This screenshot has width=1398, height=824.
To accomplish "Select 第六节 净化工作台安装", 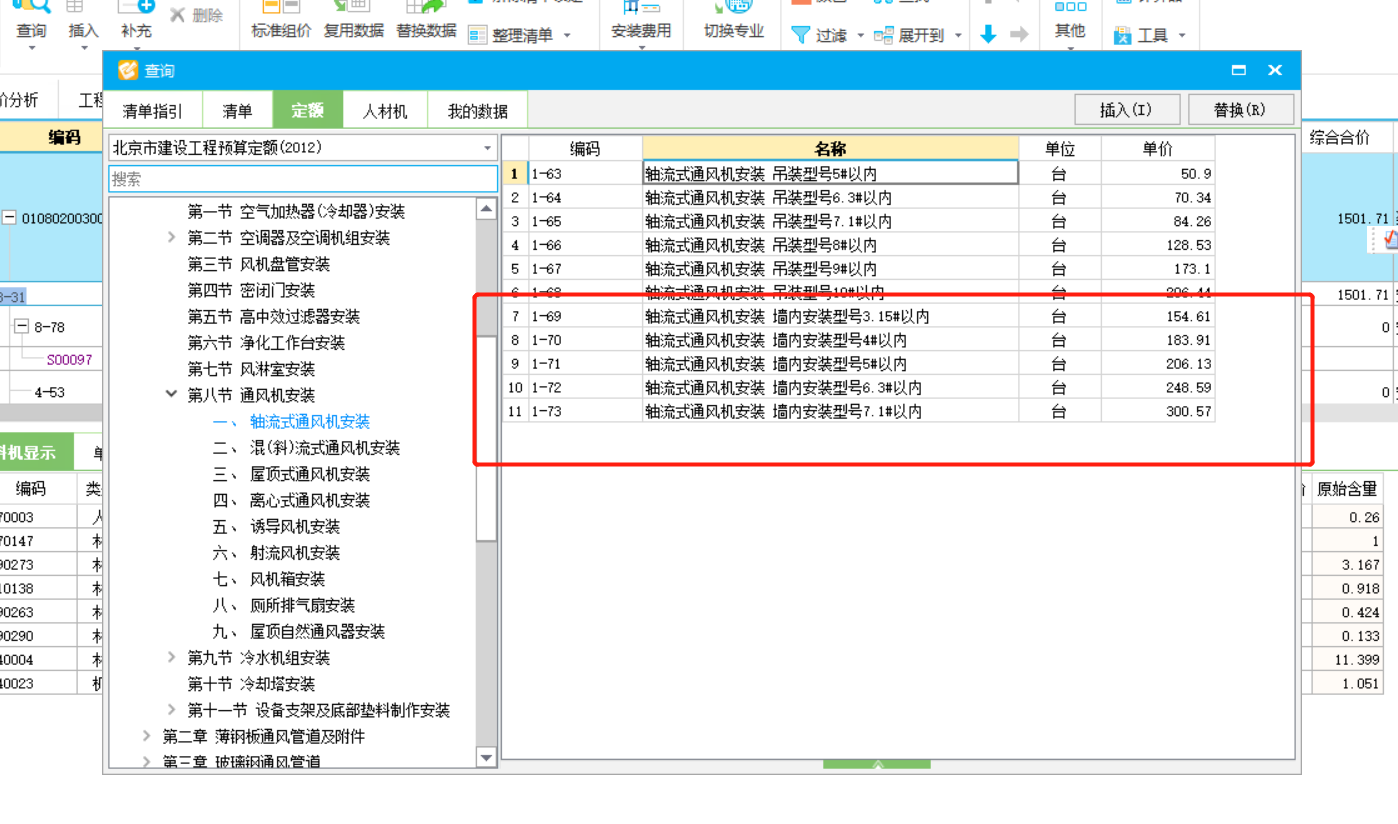I will [x=266, y=343].
